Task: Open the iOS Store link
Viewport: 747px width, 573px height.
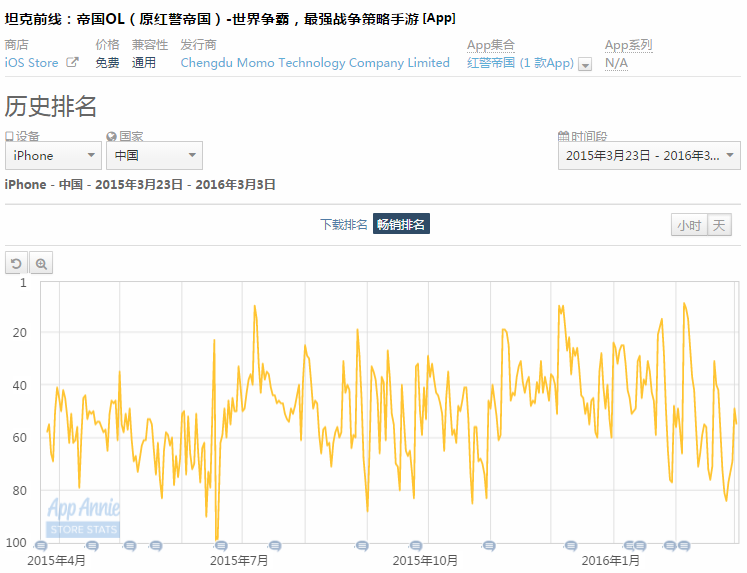Action: pos(31,62)
